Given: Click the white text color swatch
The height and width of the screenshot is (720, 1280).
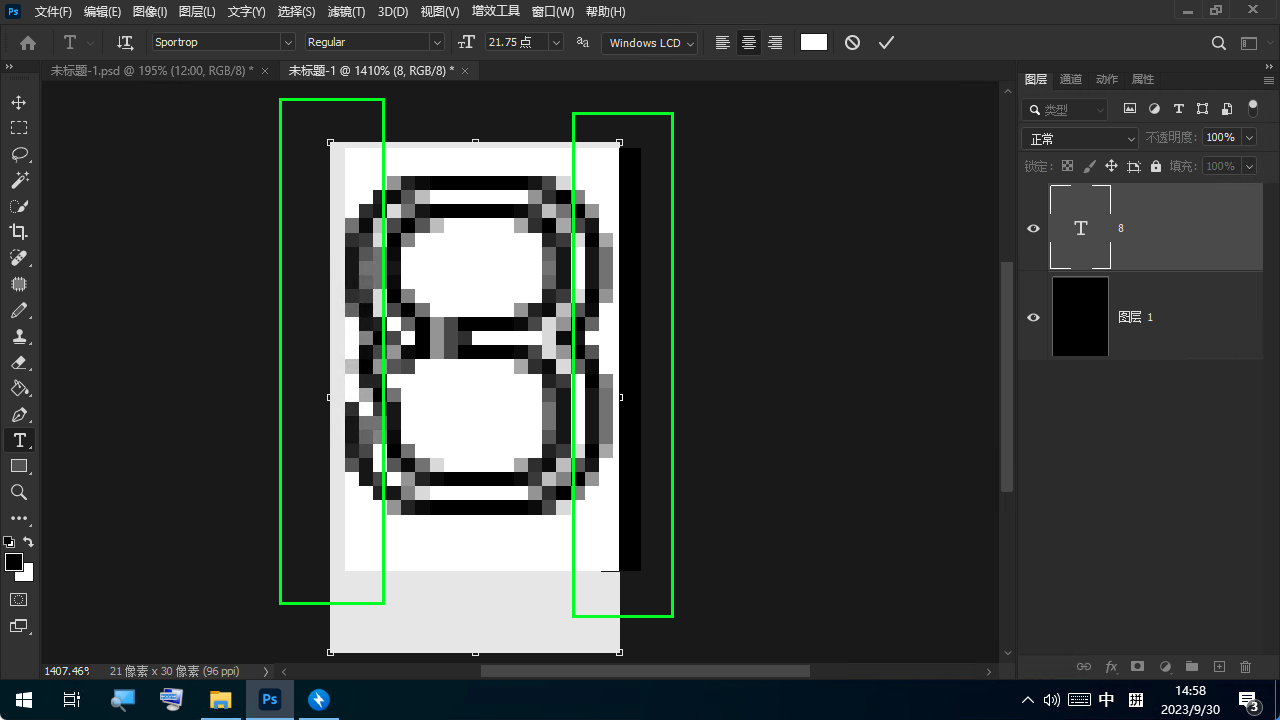Looking at the screenshot, I should 814,42.
